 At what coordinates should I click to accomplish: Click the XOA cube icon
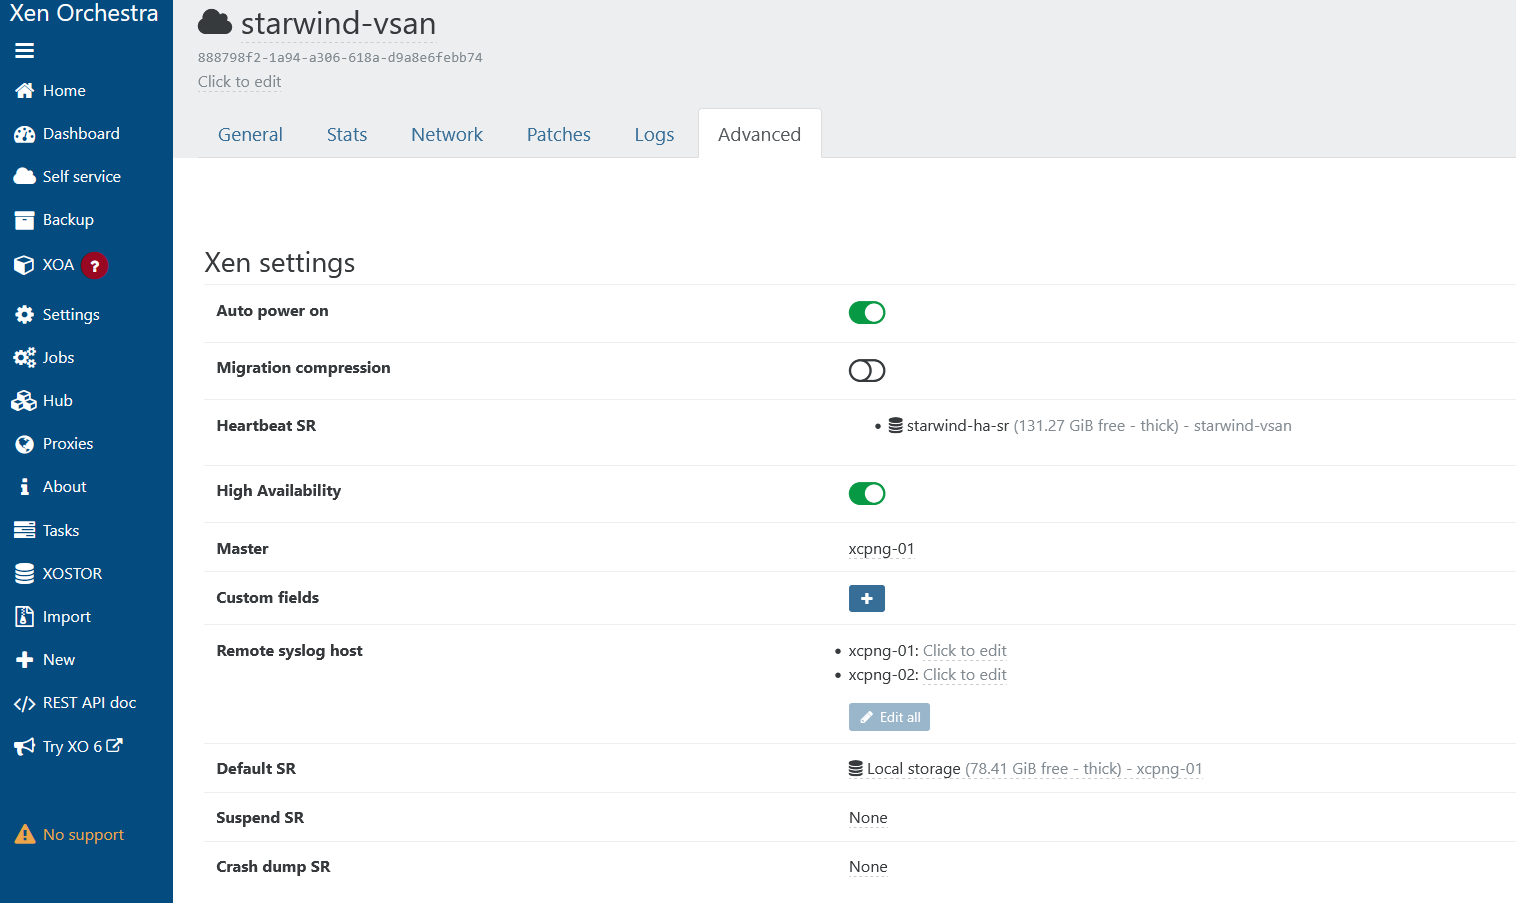tap(25, 265)
